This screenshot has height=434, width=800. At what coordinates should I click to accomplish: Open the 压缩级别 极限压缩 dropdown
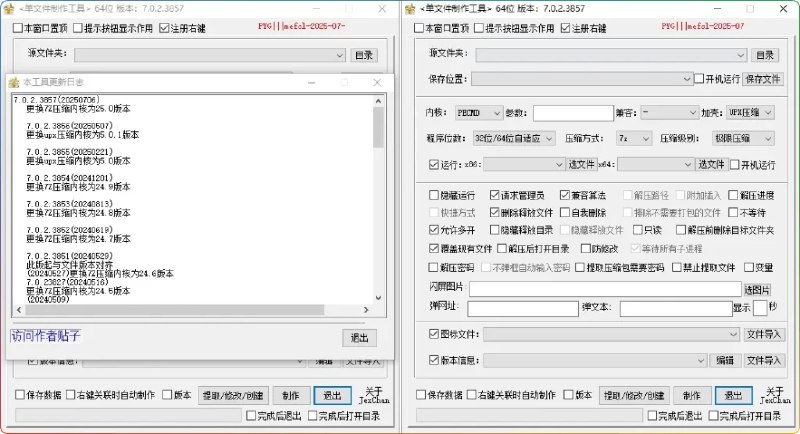(x=742, y=138)
